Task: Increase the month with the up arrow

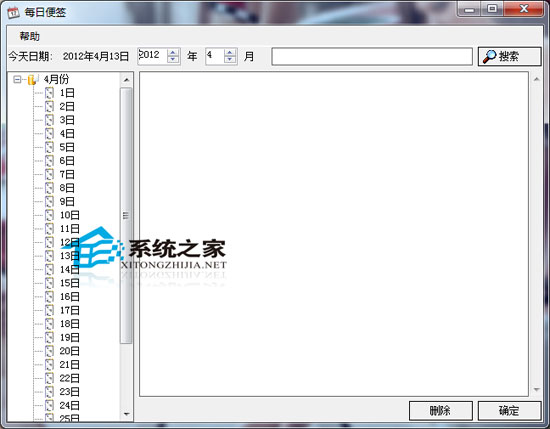Action: [230, 53]
